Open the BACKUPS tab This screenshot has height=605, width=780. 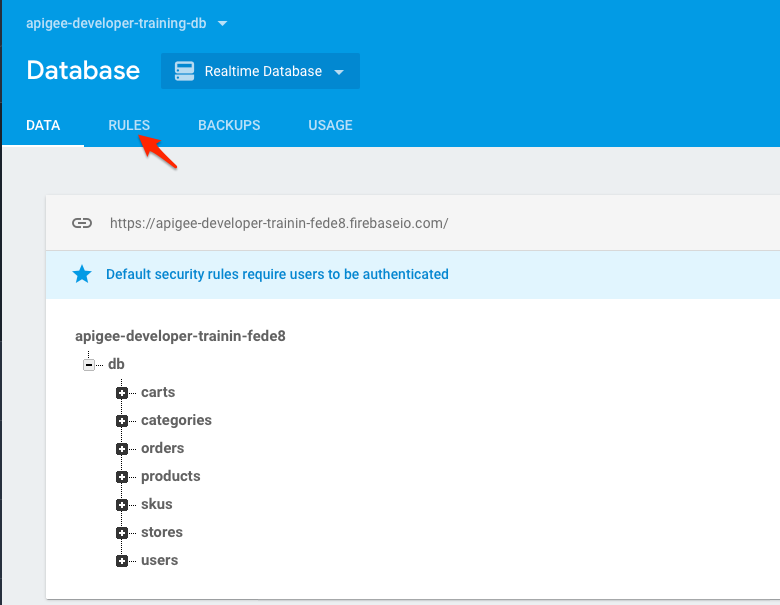(x=229, y=125)
